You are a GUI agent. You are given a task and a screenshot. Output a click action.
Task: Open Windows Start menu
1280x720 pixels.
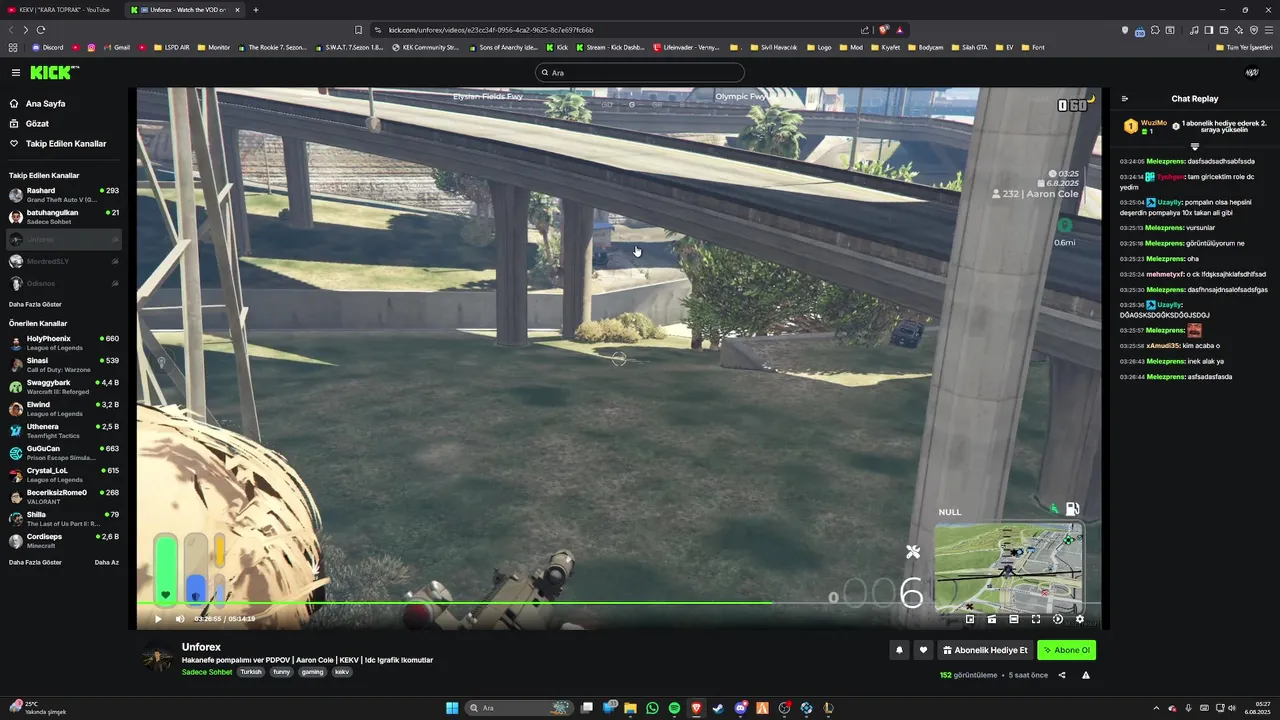(x=452, y=708)
